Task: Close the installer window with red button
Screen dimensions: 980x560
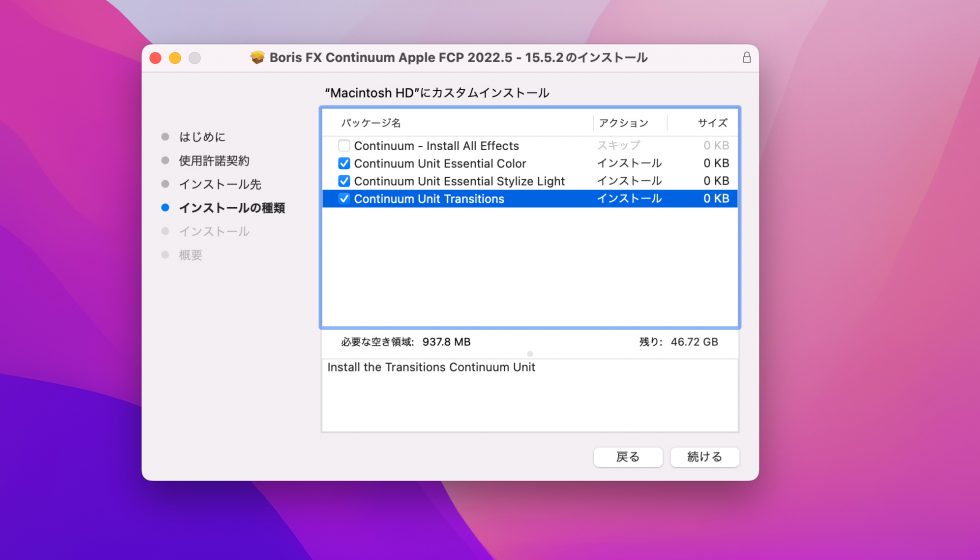Action: (156, 58)
